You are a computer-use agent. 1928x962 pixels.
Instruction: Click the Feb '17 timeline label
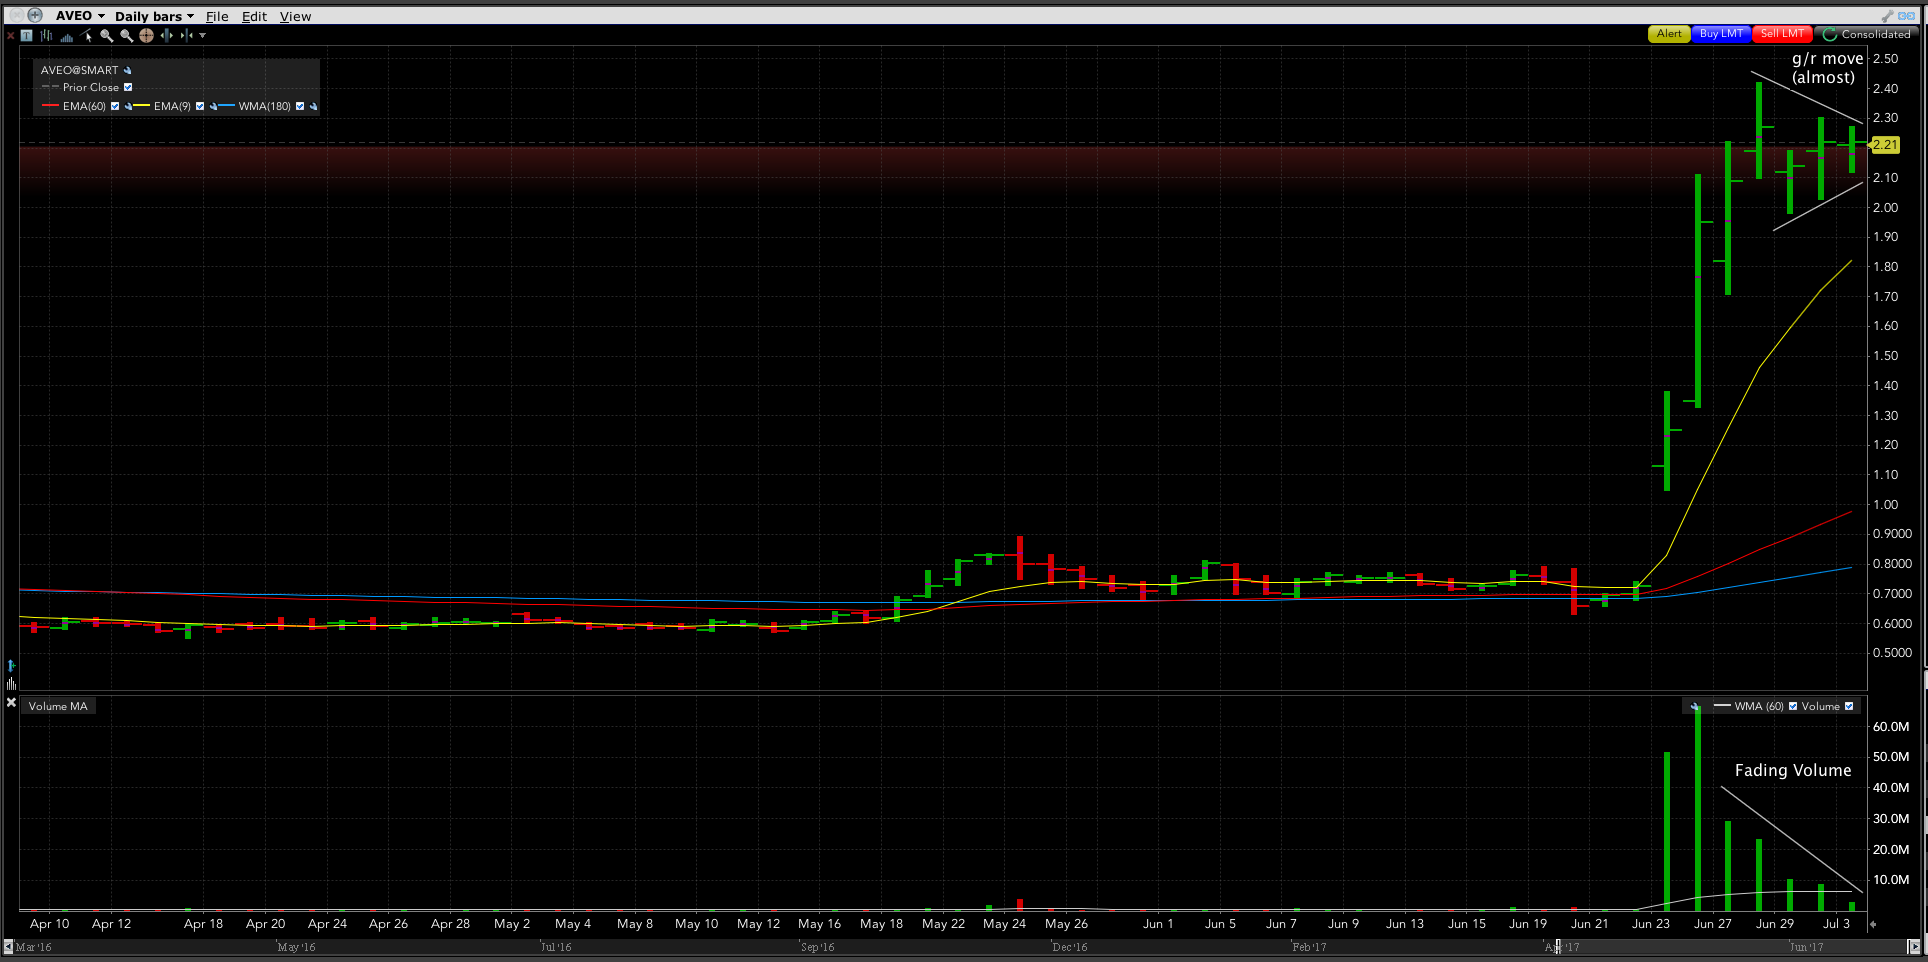tap(1309, 947)
